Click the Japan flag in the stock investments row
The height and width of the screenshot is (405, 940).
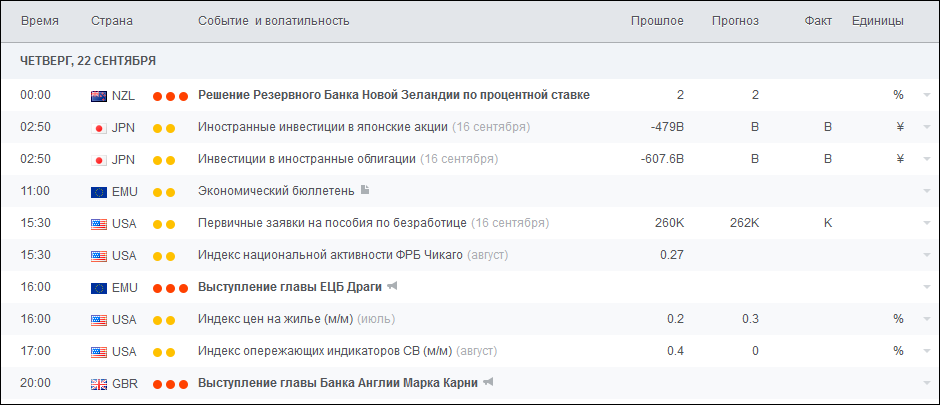(x=99, y=128)
